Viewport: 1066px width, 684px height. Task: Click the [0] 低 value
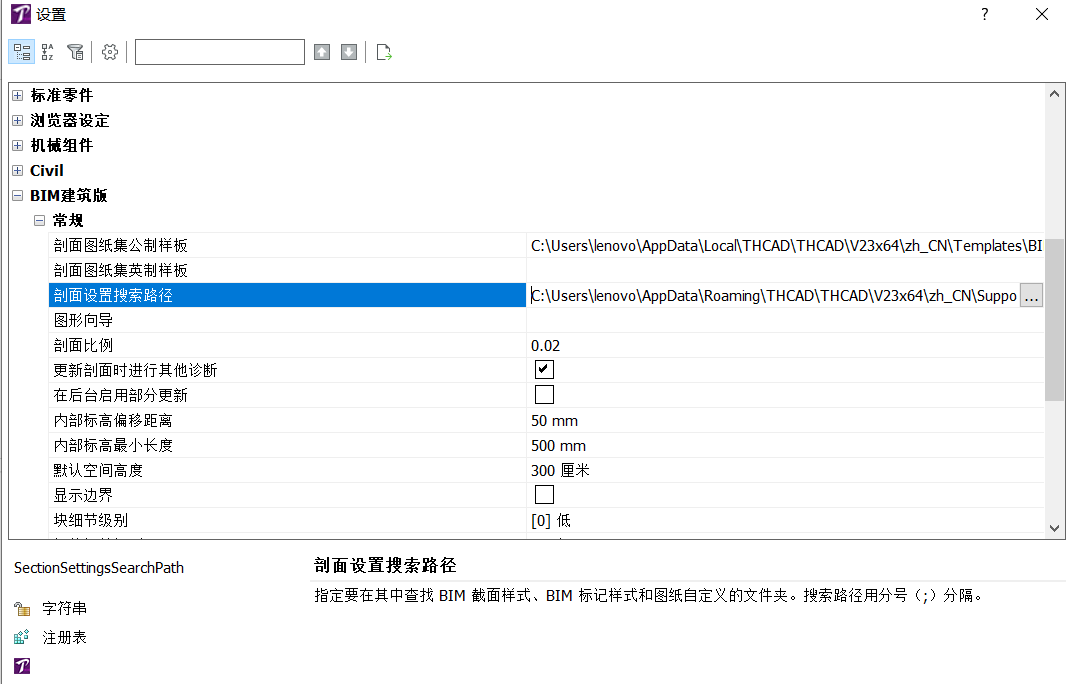(x=551, y=521)
